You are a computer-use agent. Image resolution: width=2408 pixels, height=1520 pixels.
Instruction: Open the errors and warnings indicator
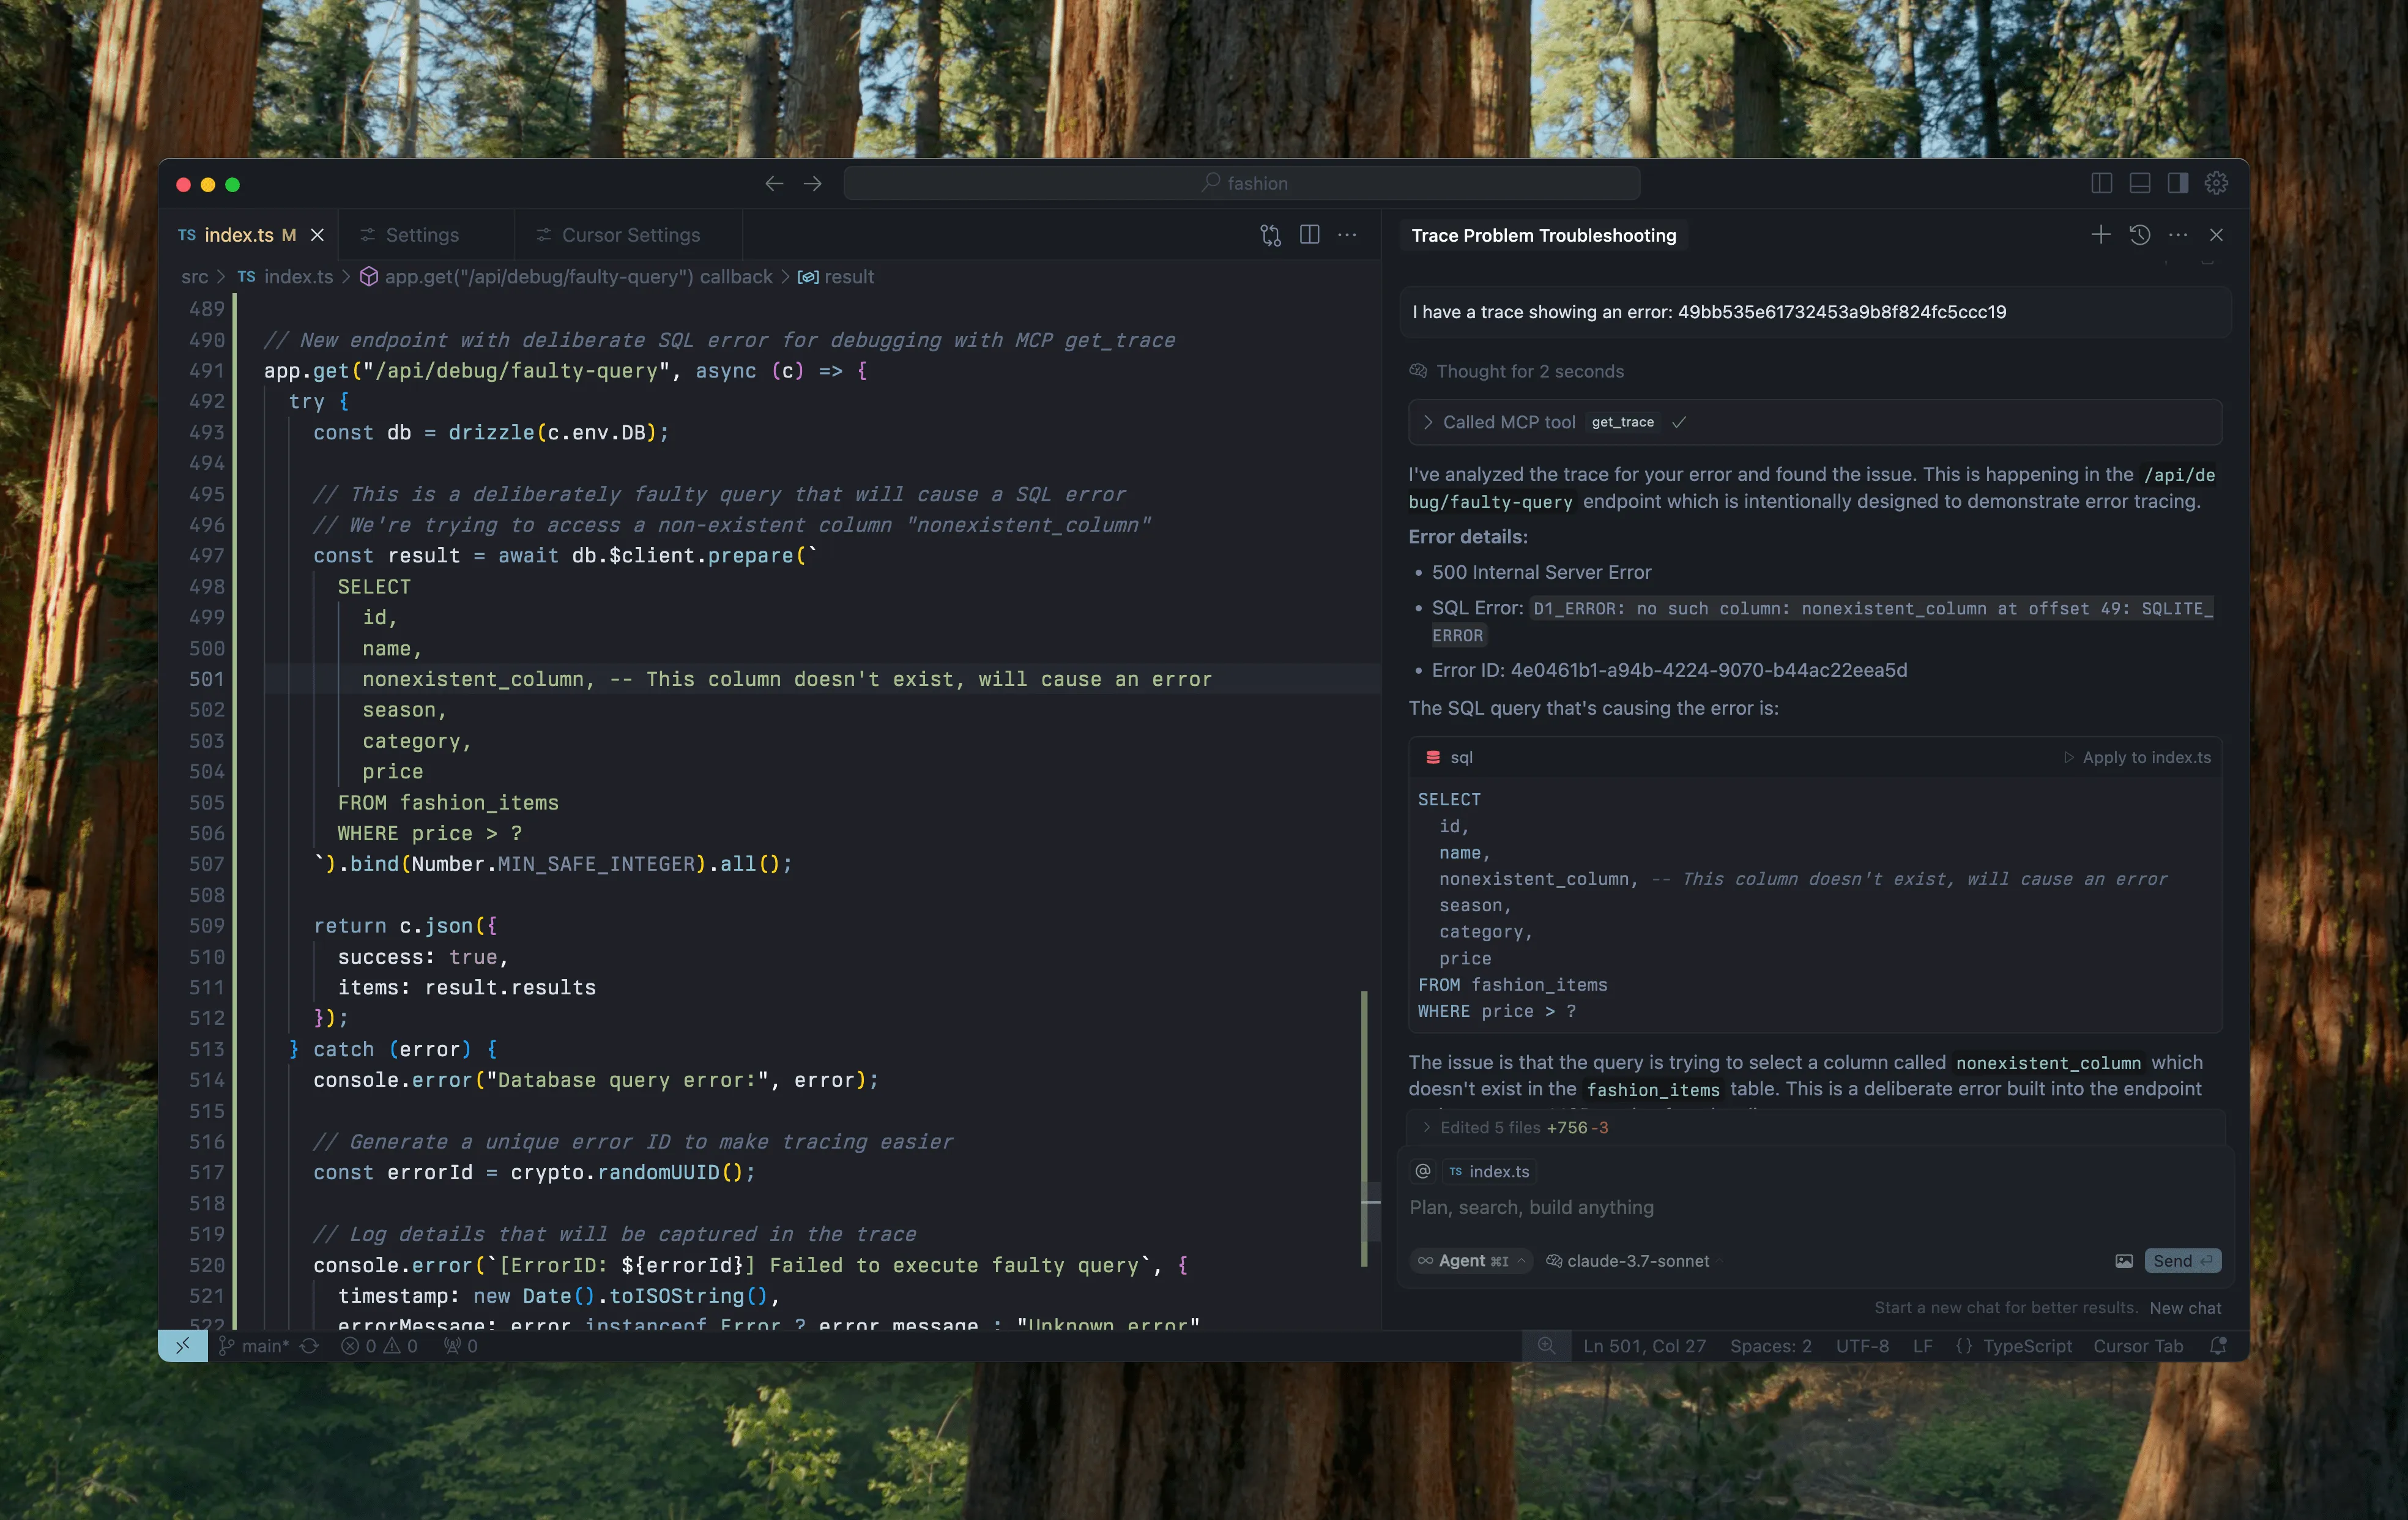tap(378, 1346)
